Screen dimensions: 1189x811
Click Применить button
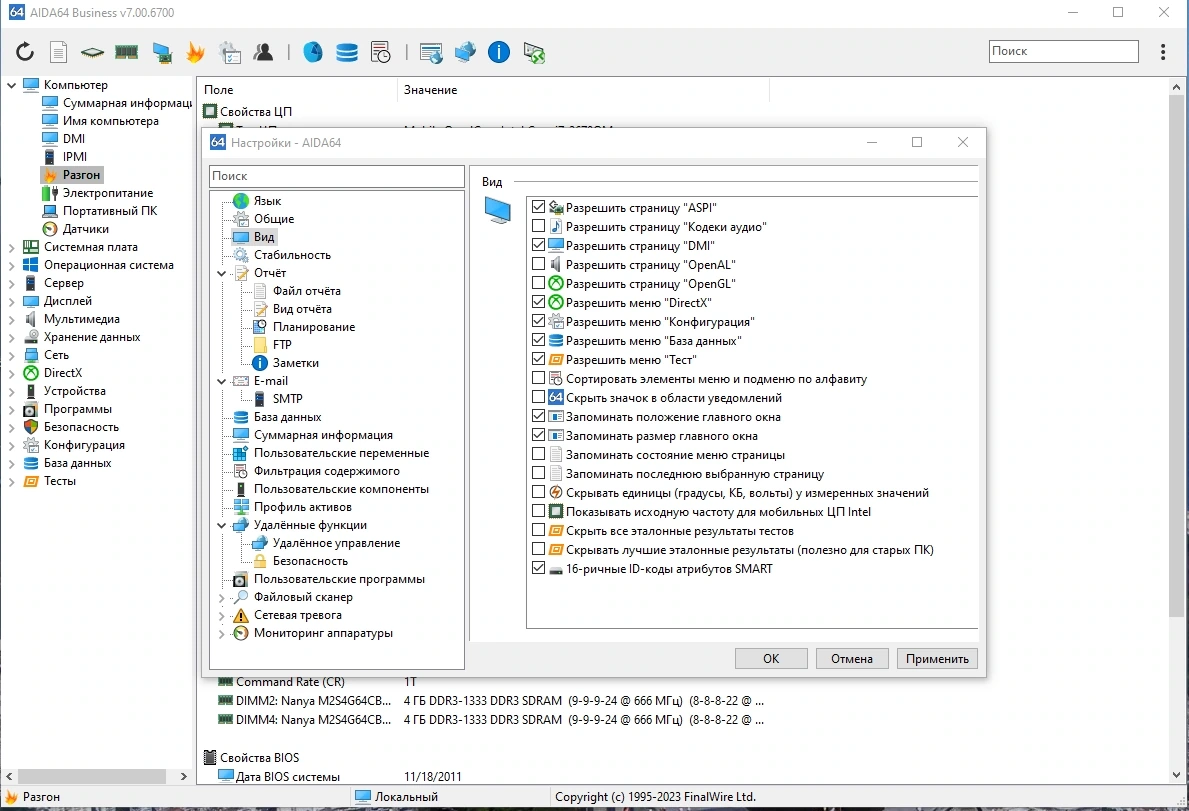937,659
